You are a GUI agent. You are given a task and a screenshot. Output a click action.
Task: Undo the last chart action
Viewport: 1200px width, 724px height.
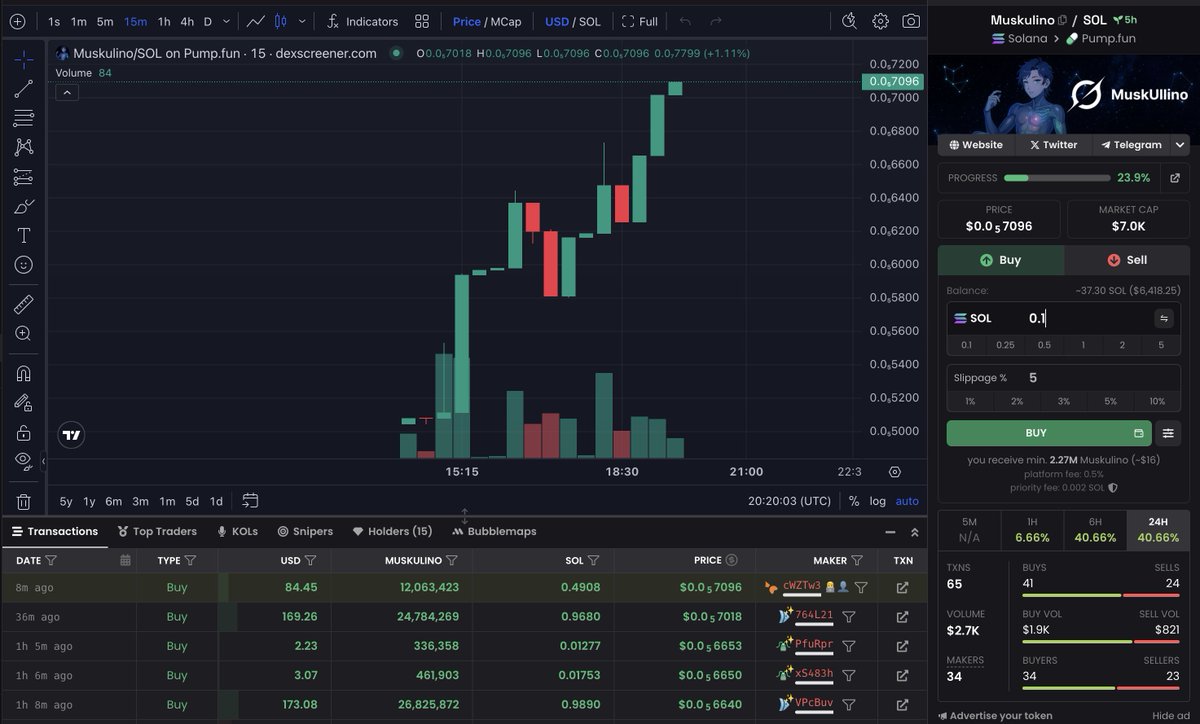tap(685, 21)
